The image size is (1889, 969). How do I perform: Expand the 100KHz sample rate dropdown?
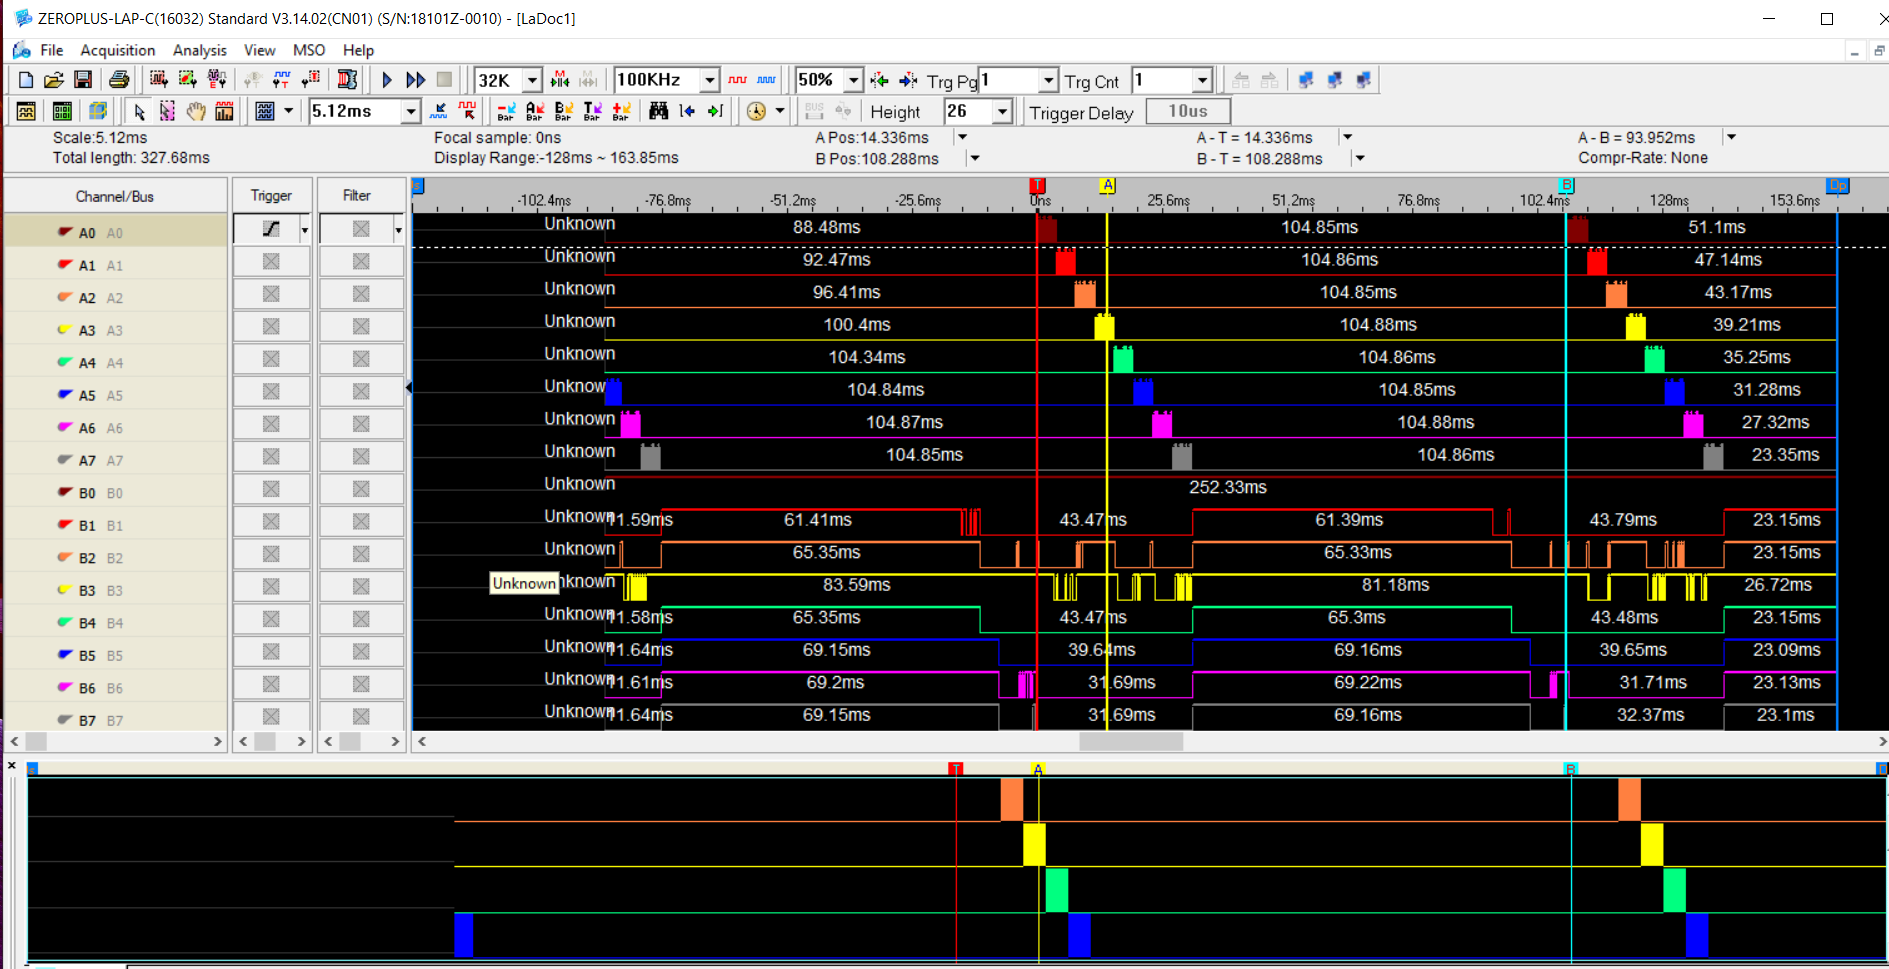click(x=709, y=80)
